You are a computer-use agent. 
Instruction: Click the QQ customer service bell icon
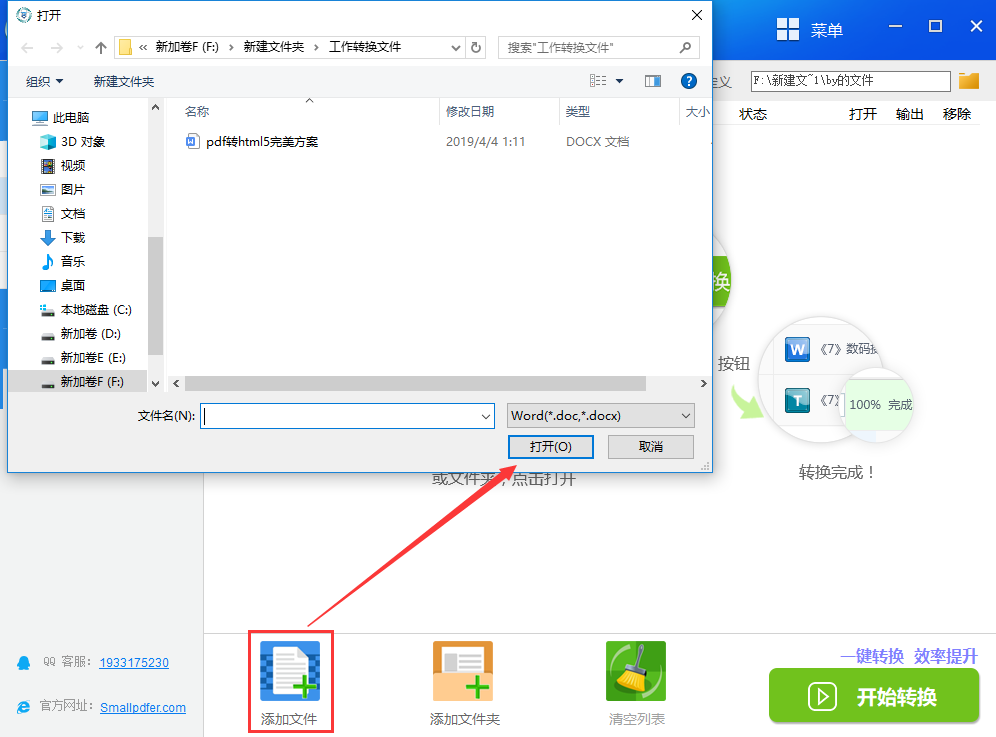(24, 663)
